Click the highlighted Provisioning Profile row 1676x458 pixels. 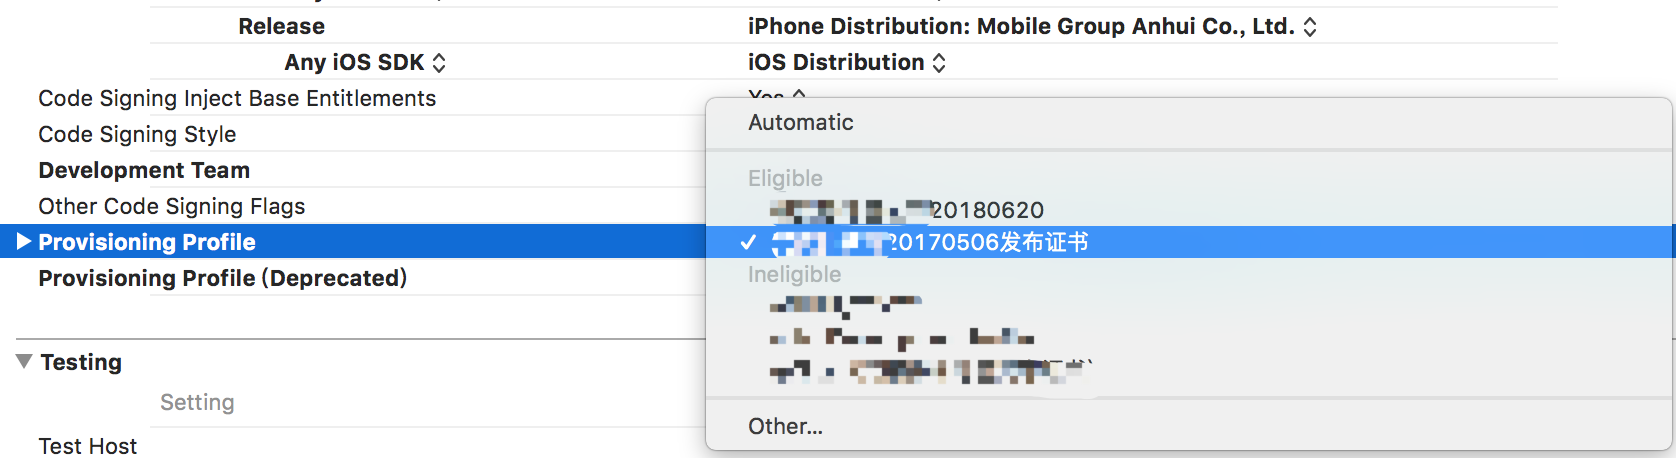pyautogui.click(x=147, y=243)
